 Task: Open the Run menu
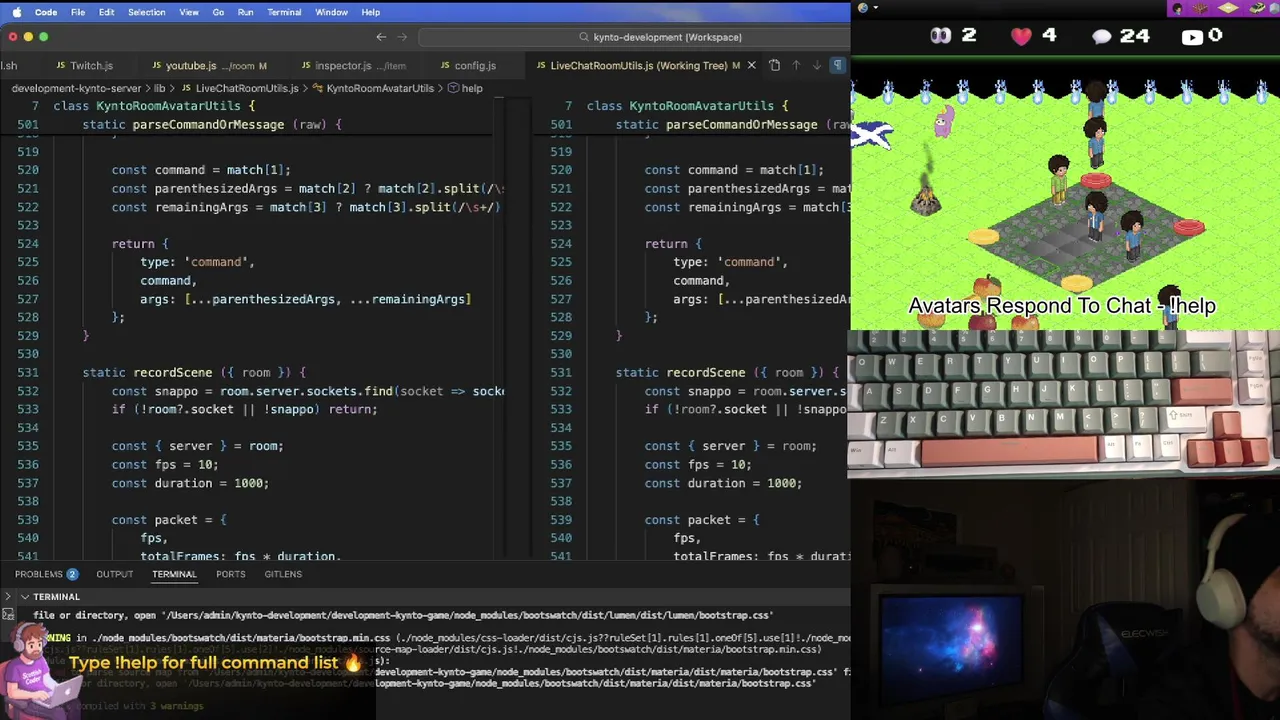click(245, 12)
